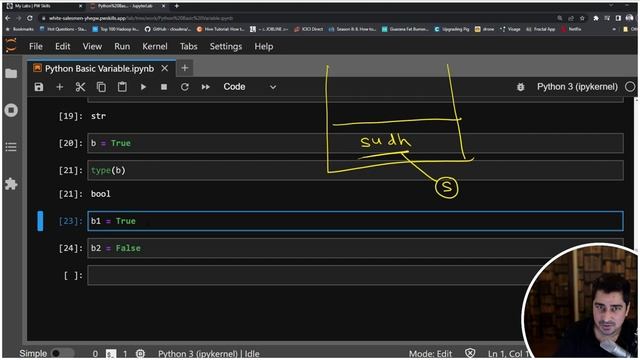Viewport: 640px width, 360px height.
Task: Copy the selected cell
Action: click(101, 87)
